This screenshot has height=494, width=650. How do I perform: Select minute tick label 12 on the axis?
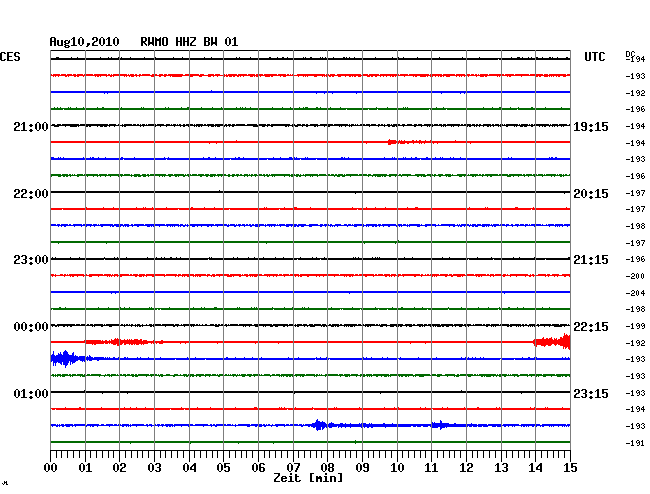(x=466, y=468)
